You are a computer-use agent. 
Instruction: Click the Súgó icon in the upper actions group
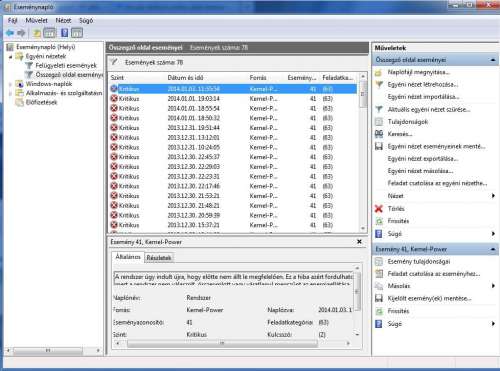click(x=379, y=234)
